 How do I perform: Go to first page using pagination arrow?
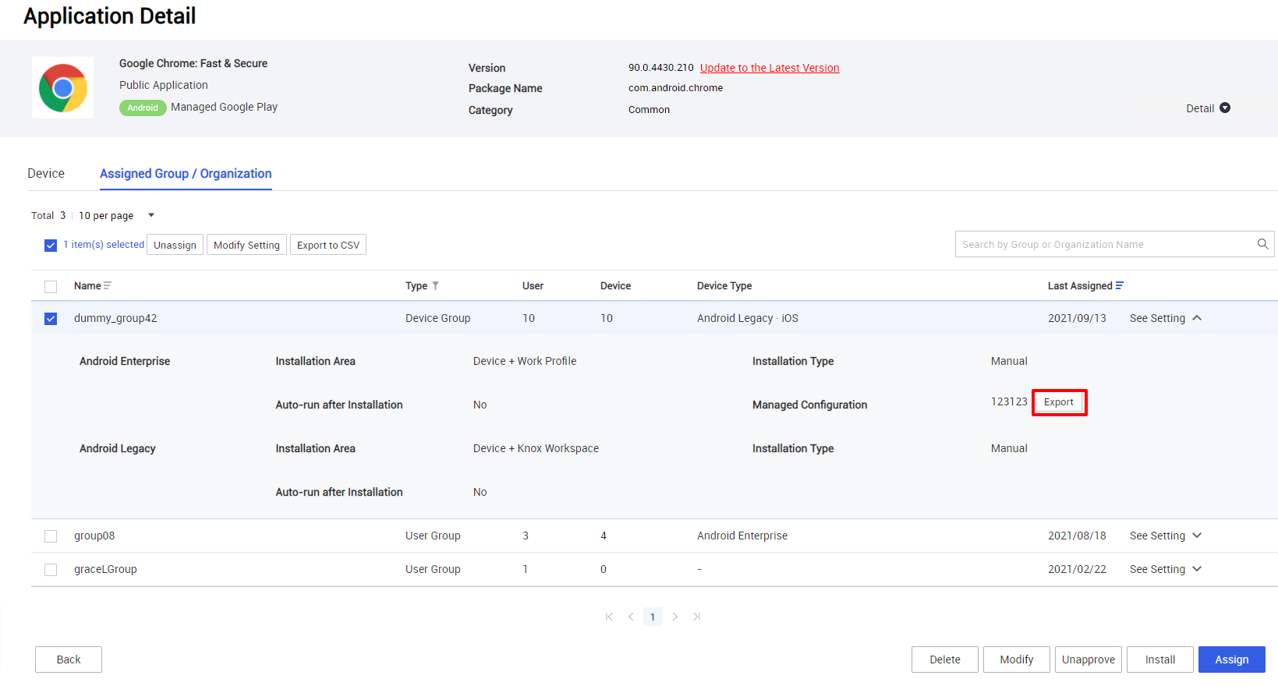[x=608, y=617]
